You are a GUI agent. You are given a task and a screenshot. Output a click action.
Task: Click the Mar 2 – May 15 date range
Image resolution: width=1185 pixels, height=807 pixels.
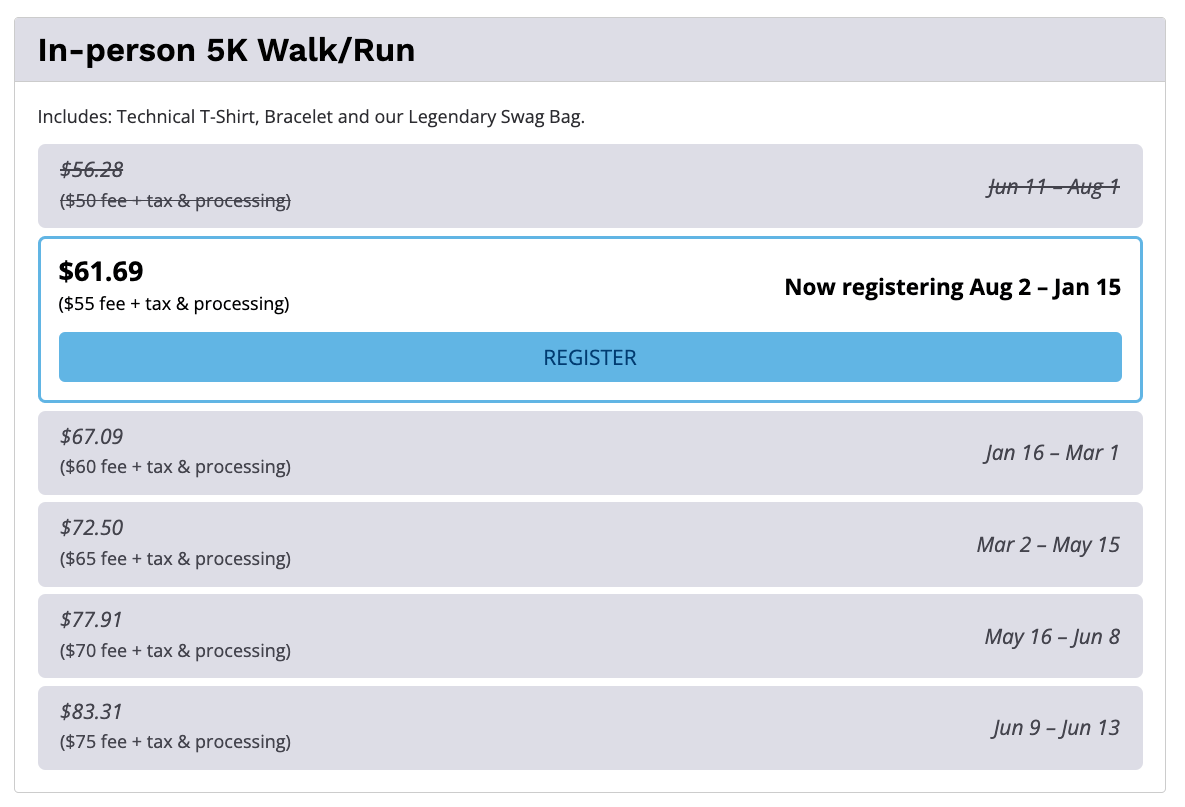(x=1048, y=545)
